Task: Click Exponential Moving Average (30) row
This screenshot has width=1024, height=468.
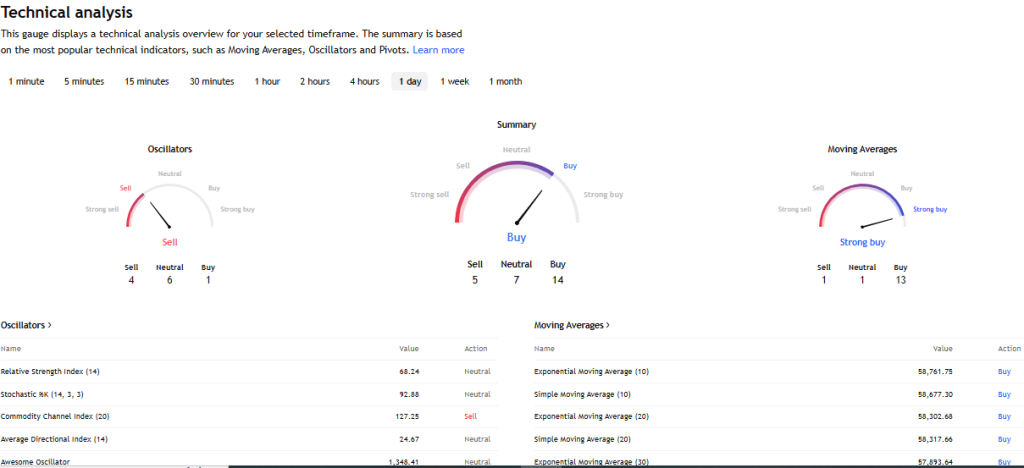Action: tap(778, 460)
